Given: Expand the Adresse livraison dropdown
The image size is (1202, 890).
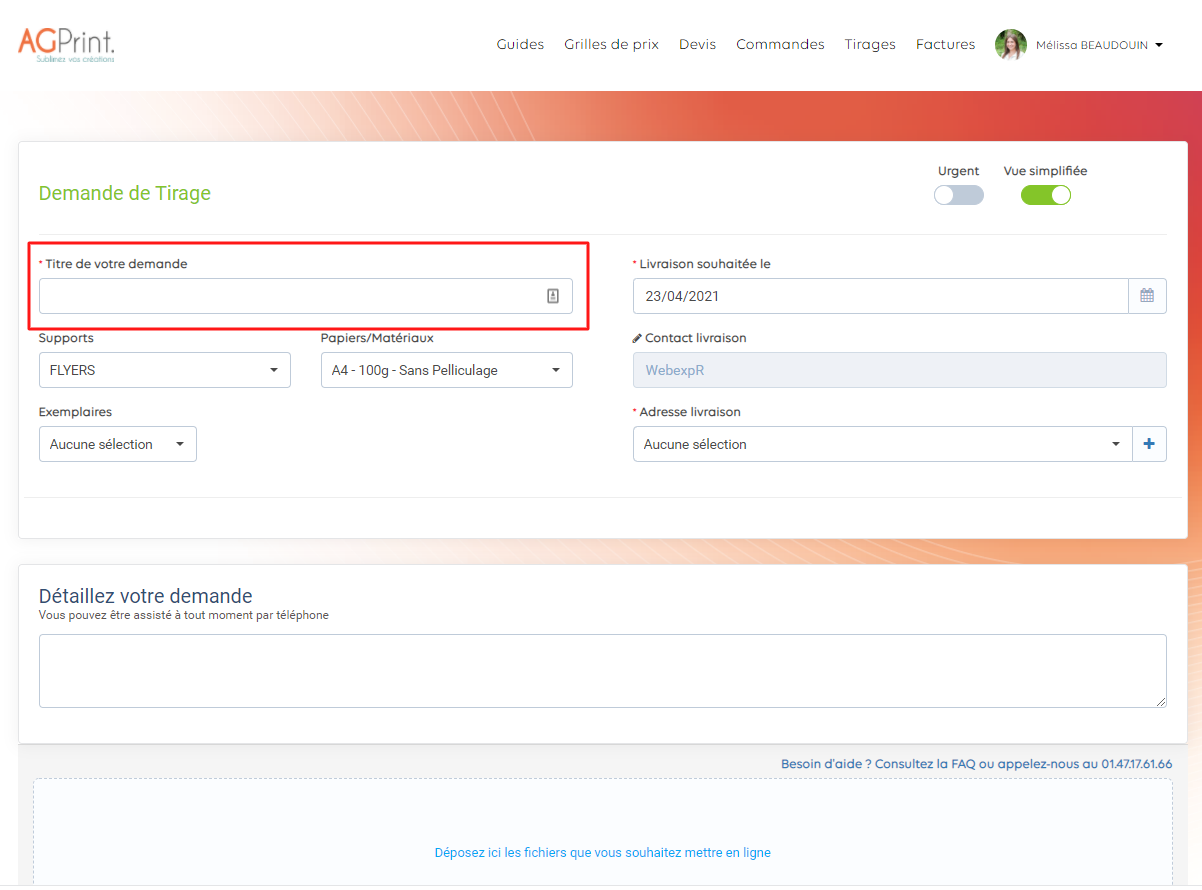Looking at the screenshot, I should point(882,444).
